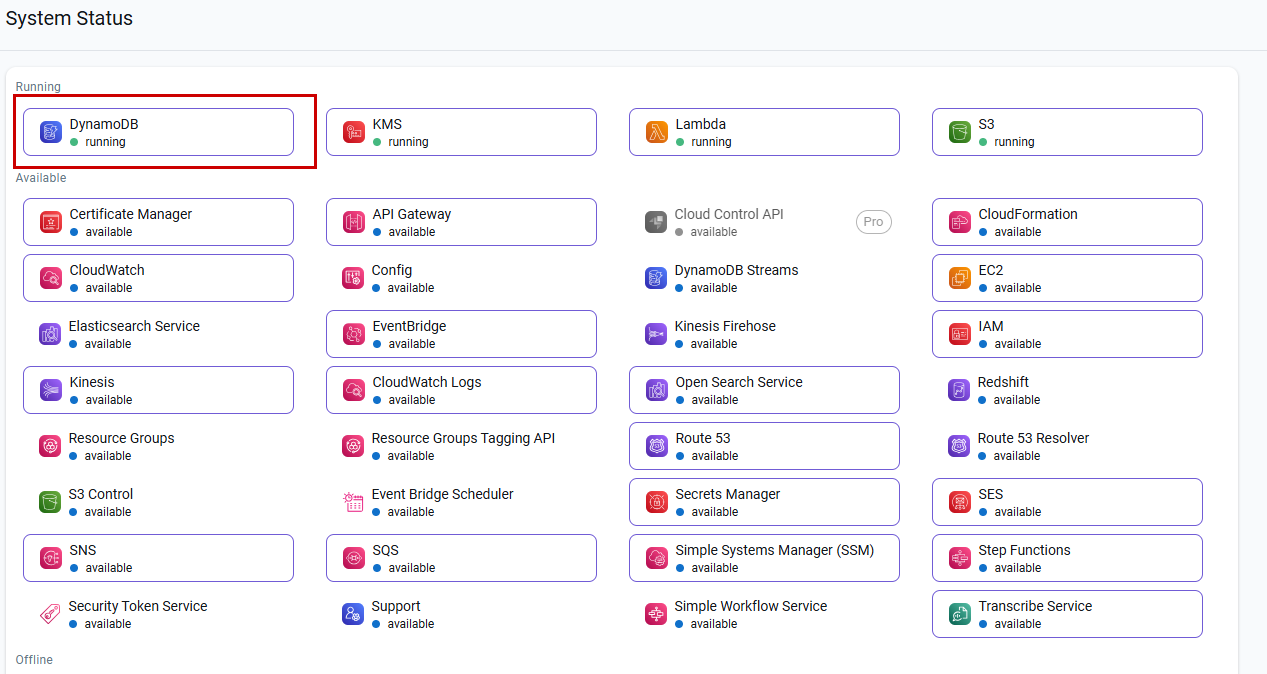Click the Pro badge beside Cloud Control API
The image size is (1267, 674).
873,222
